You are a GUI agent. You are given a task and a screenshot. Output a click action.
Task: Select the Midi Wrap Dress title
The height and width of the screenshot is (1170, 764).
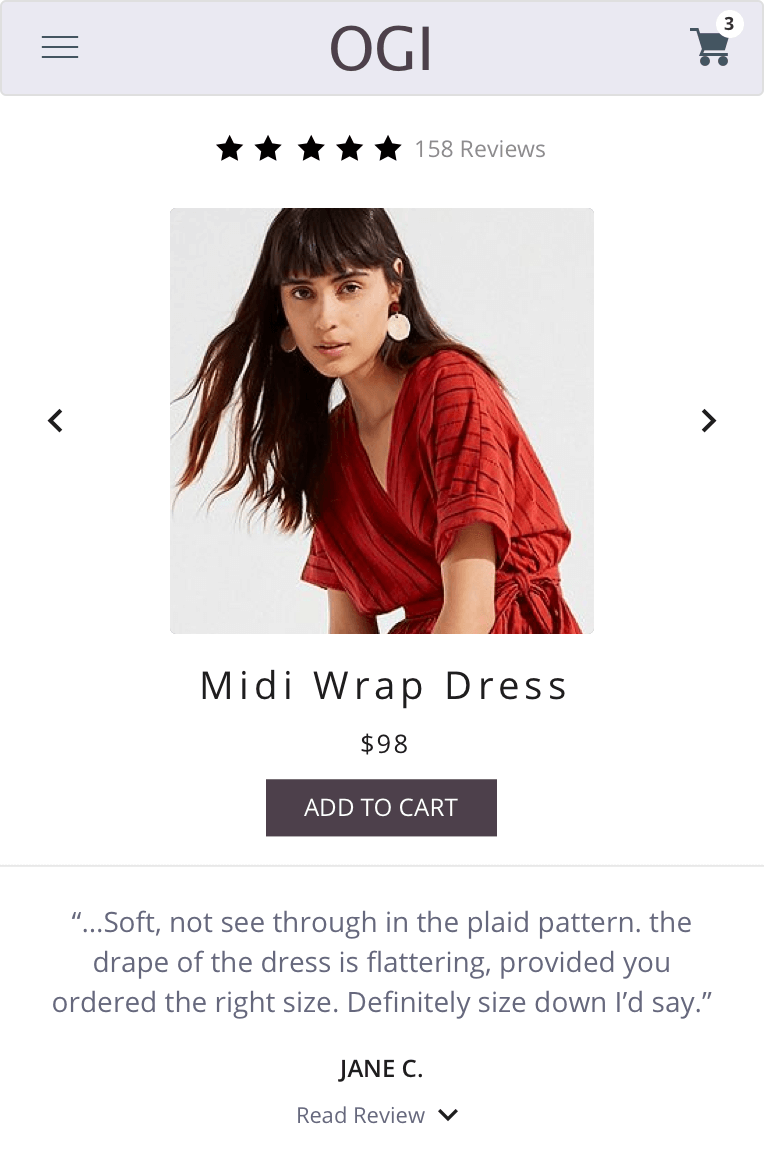pos(383,686)
